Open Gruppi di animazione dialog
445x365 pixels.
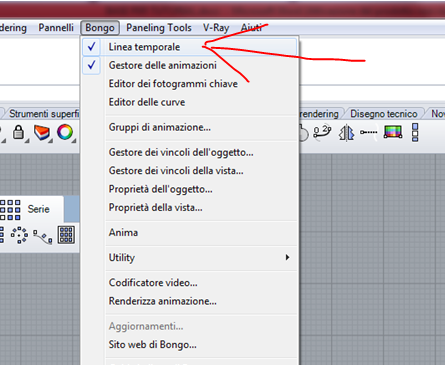[189, 127]
